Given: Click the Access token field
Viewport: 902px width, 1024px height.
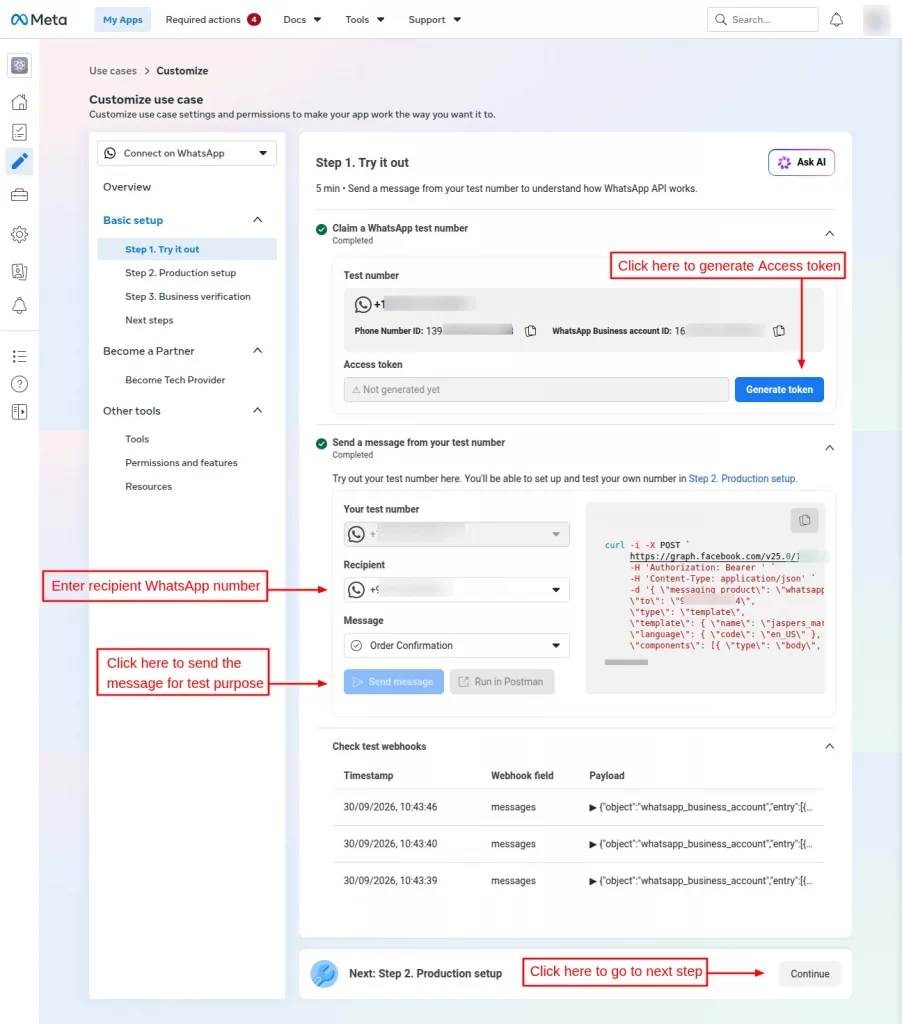Looking at the screenshot, I should coord(536,389).
